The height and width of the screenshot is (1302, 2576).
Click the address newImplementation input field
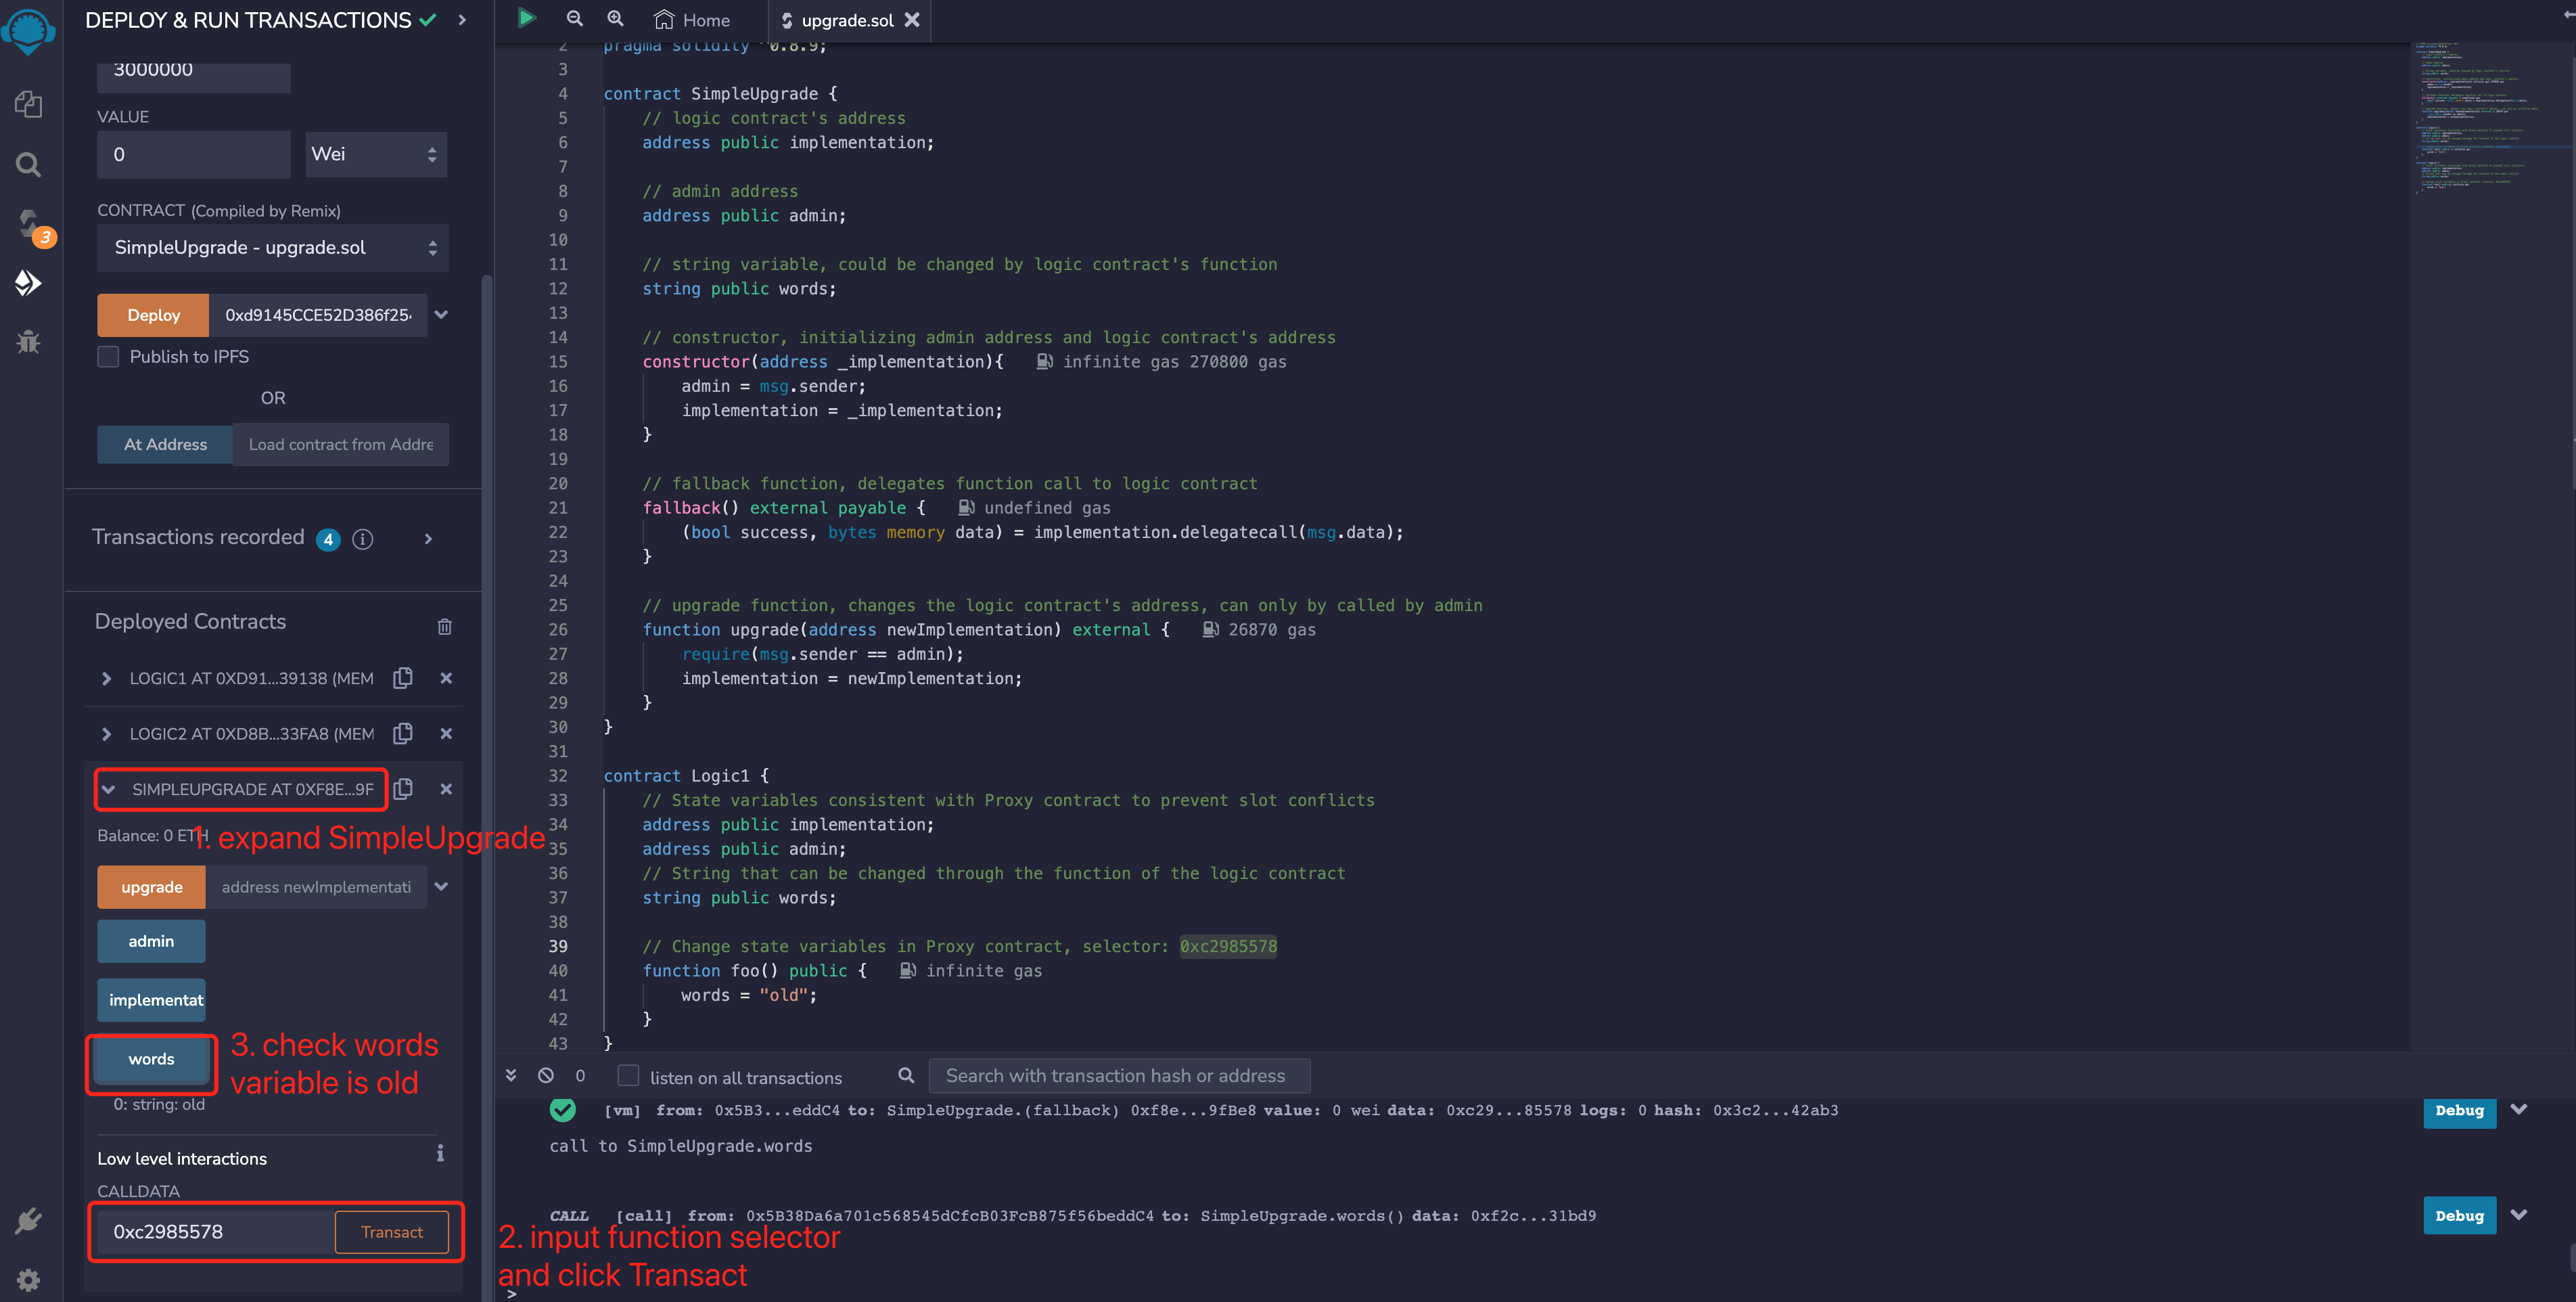click(316, 887)
